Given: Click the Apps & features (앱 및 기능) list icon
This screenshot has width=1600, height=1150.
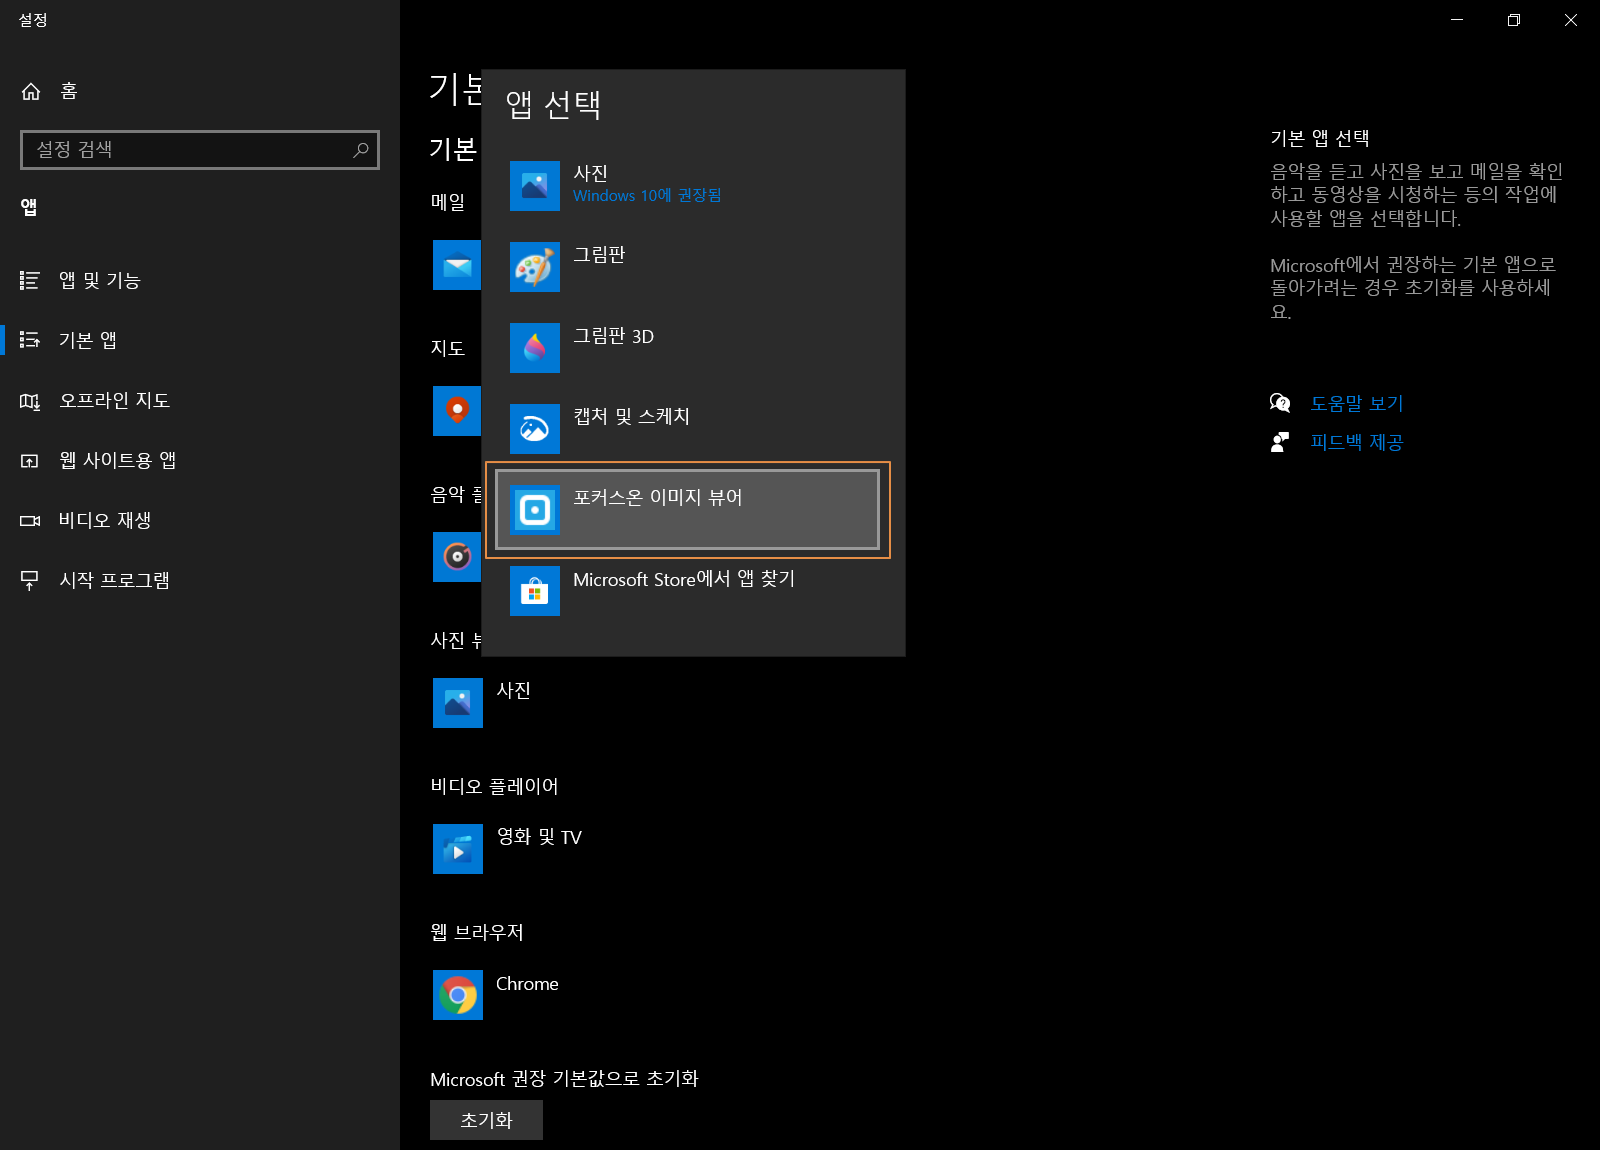Looking at the screenshot, I should pyautogui.click(x=30, y=280).
